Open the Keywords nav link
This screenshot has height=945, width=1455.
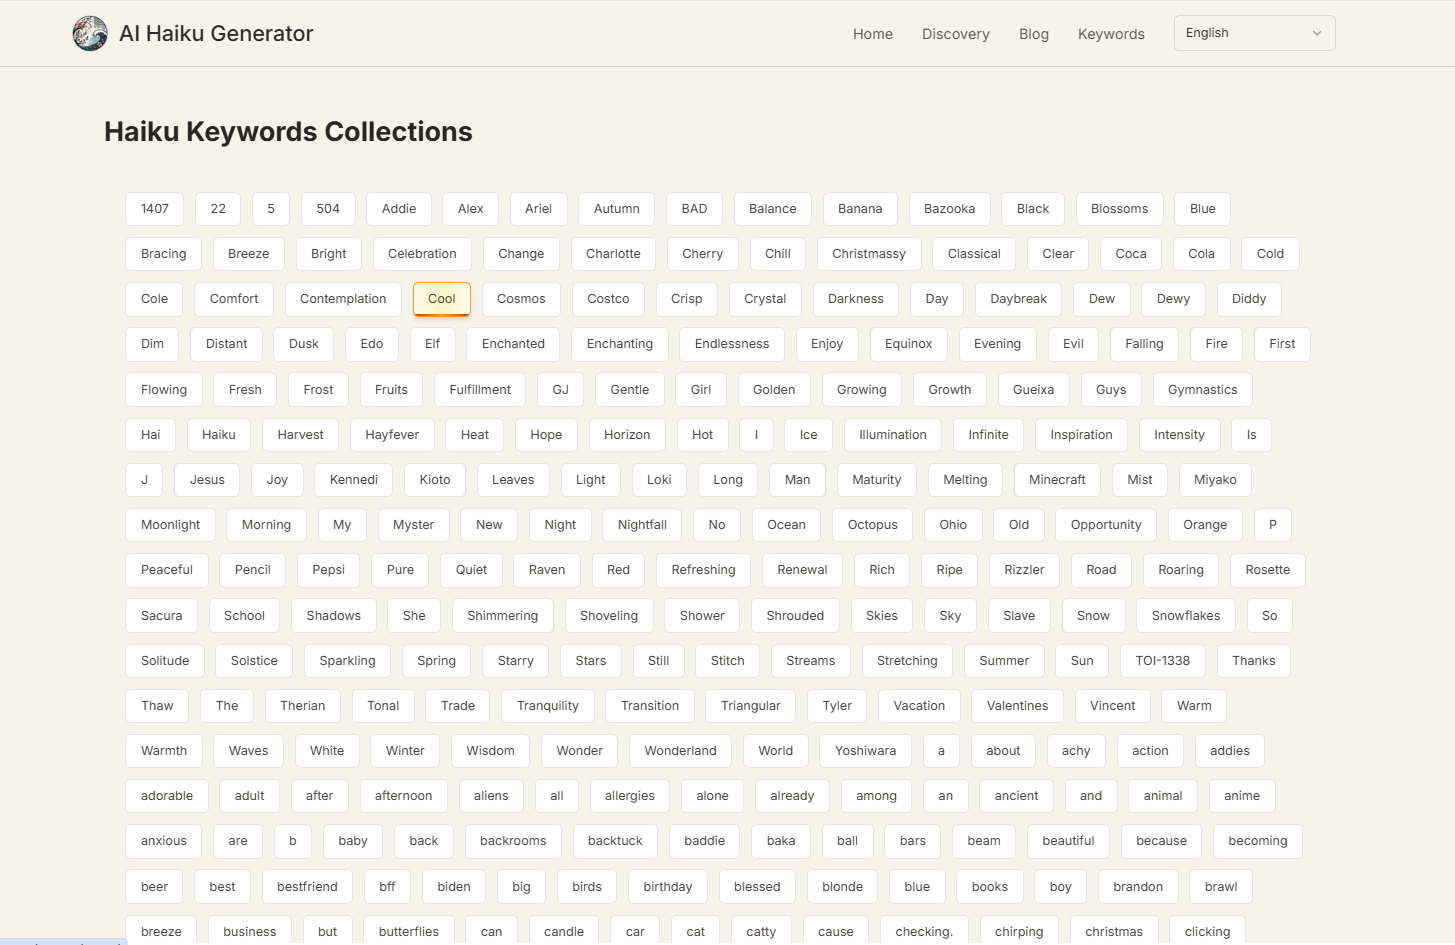[x=1110, y=34]
